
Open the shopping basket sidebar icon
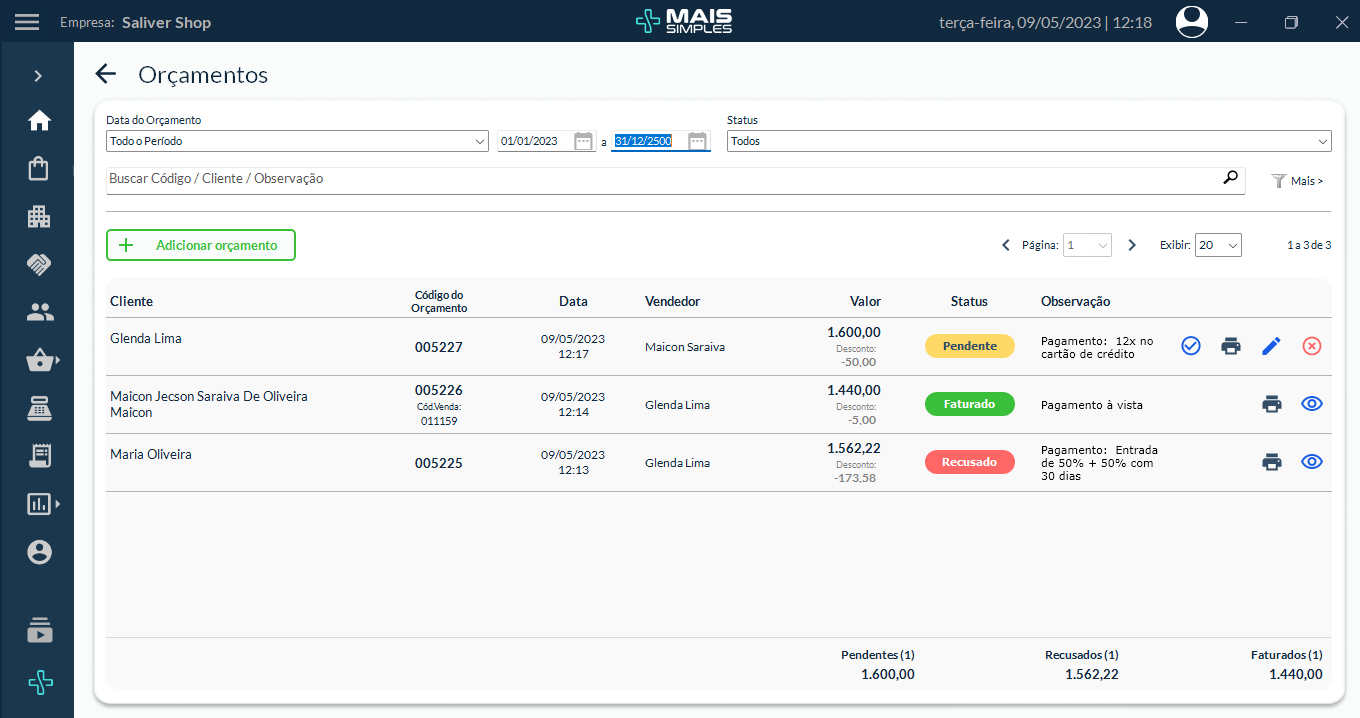point(40,360)
